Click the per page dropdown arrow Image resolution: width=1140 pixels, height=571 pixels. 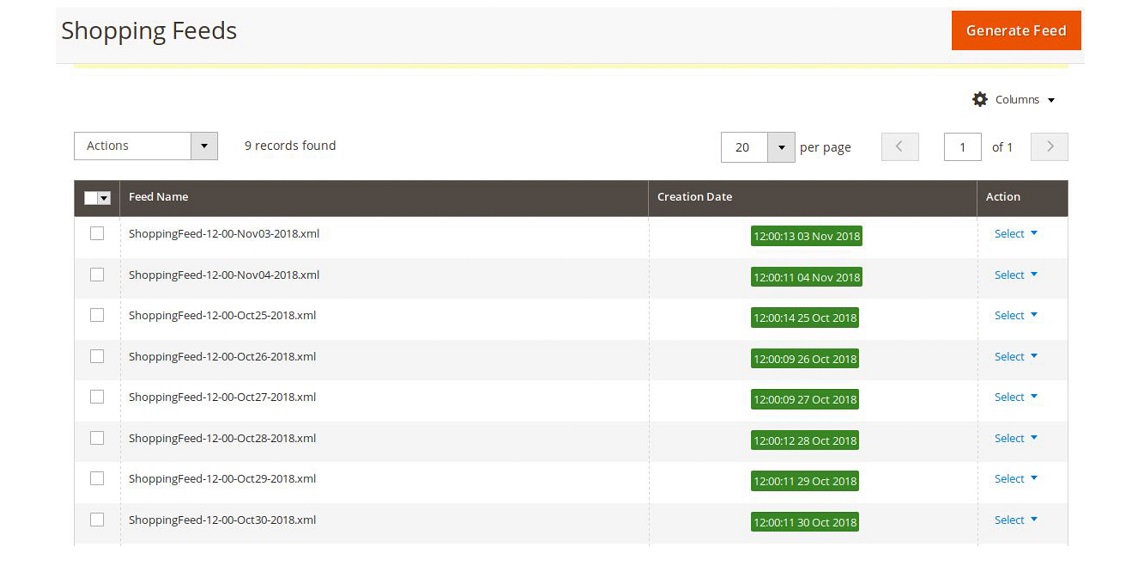pyautogui.click(x=781, y=147)
